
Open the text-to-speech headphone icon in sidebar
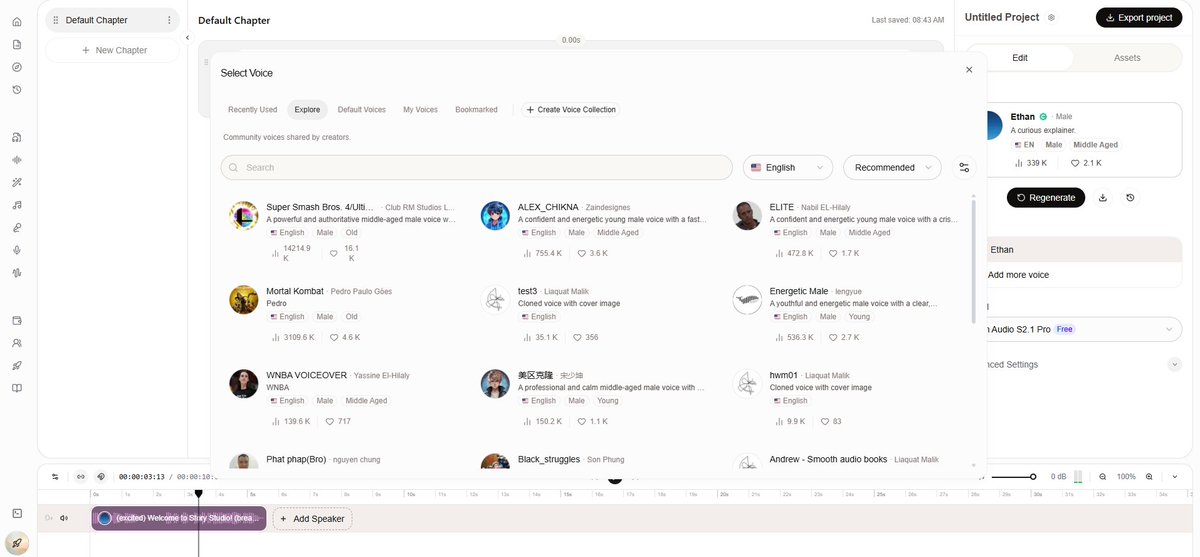[17, 137]
